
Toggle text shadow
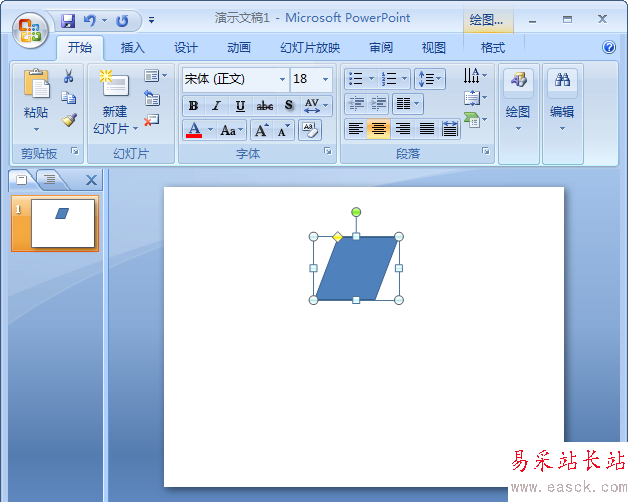289,106
